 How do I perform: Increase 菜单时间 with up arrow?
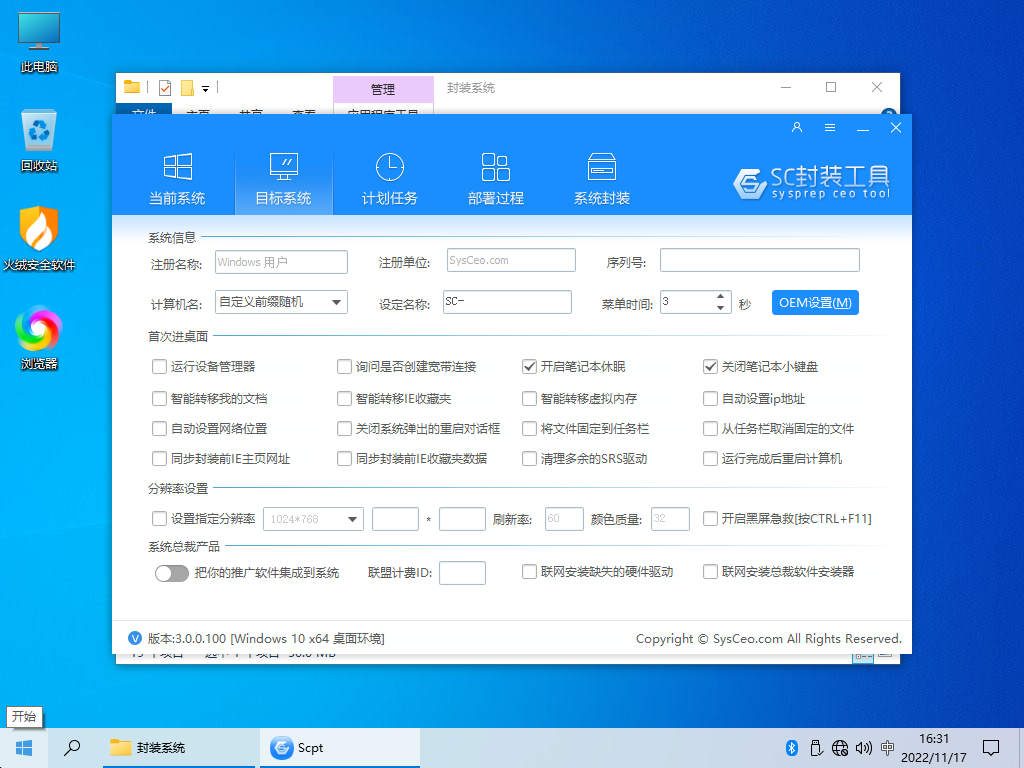coord(720,296)
